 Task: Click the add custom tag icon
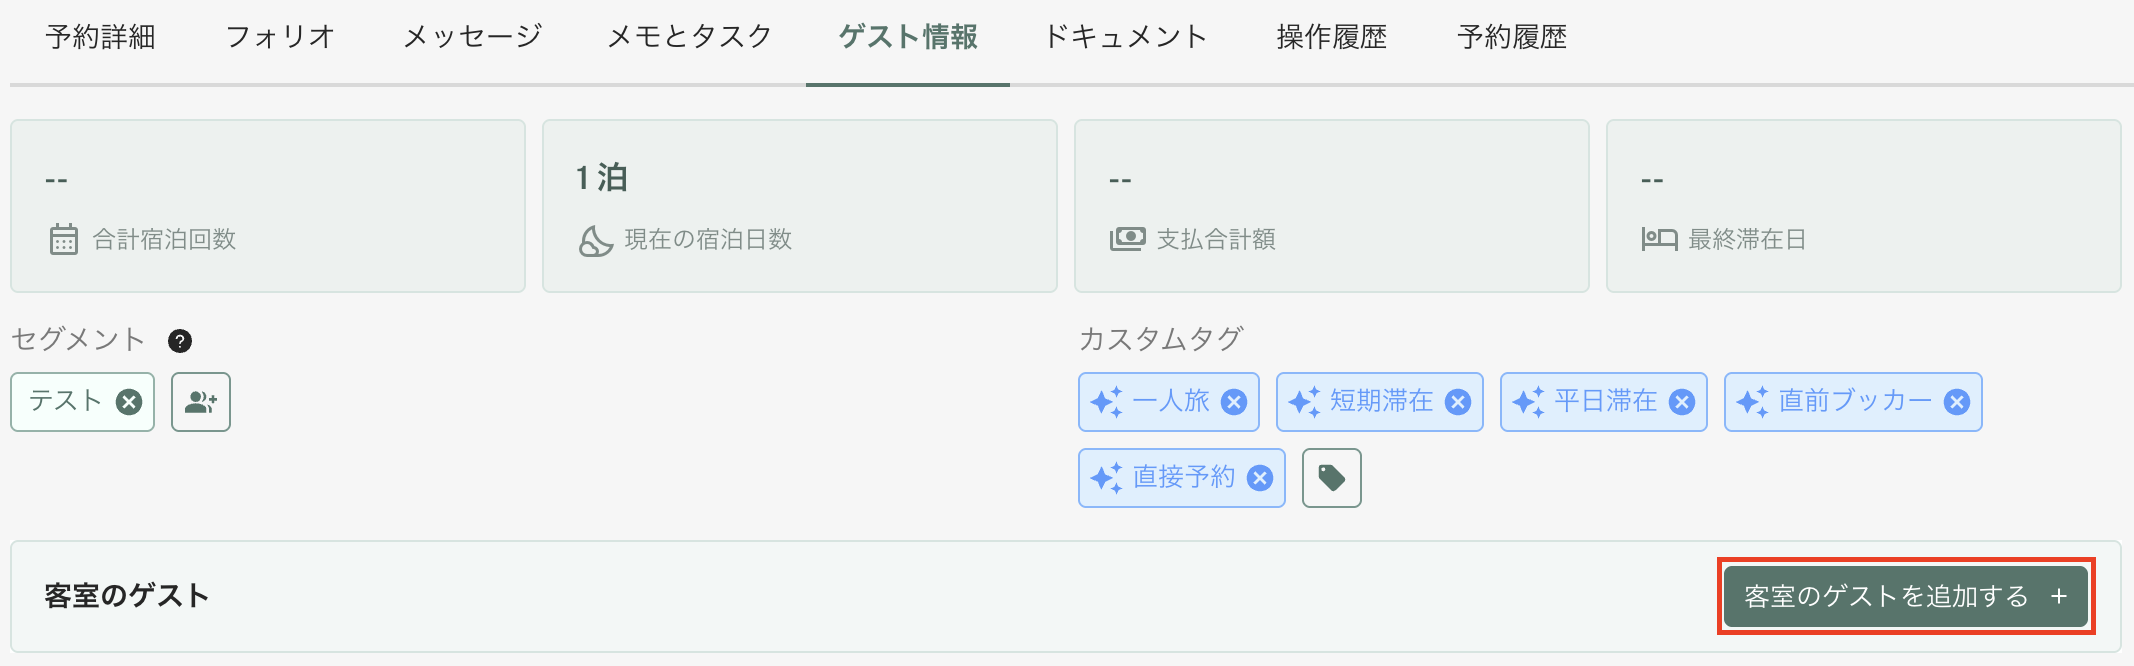coord(1332,478)
